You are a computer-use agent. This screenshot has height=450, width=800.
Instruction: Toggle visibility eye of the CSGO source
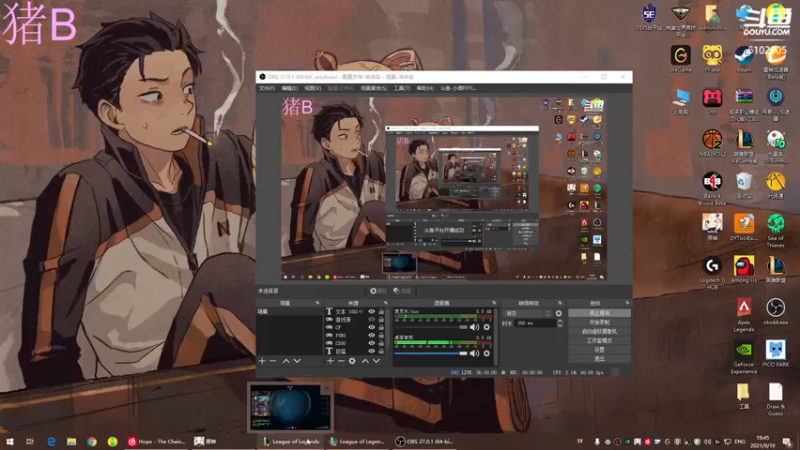(371, 343)
